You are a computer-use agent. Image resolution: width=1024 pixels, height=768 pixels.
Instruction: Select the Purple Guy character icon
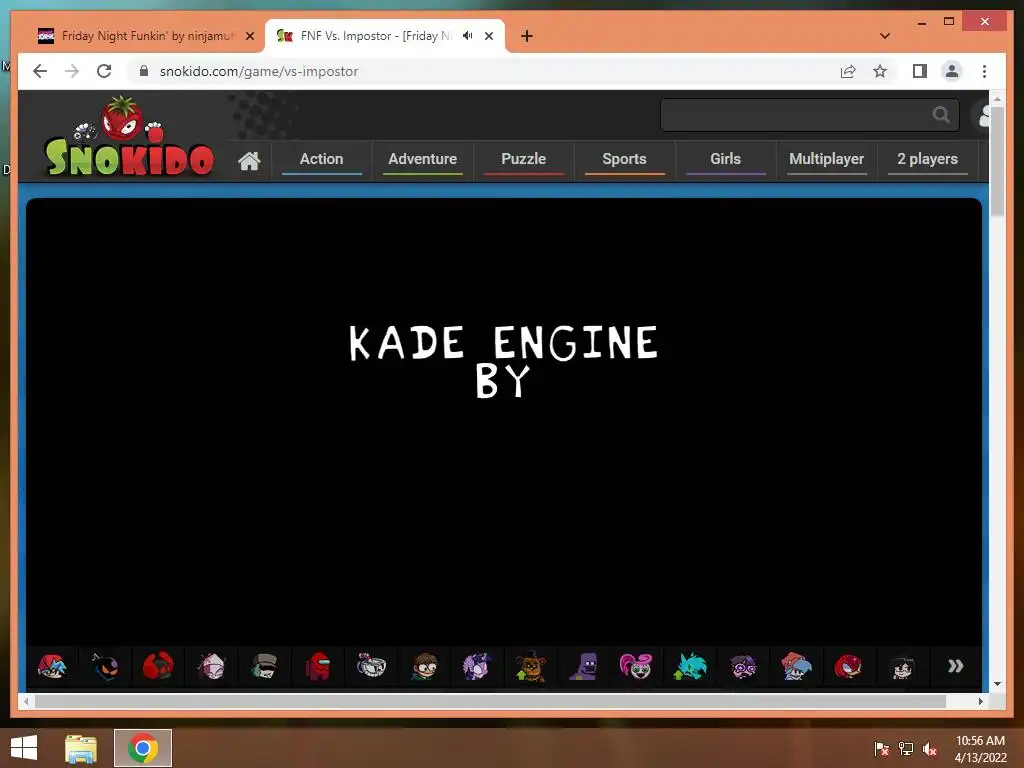click(x=583, y=667)
